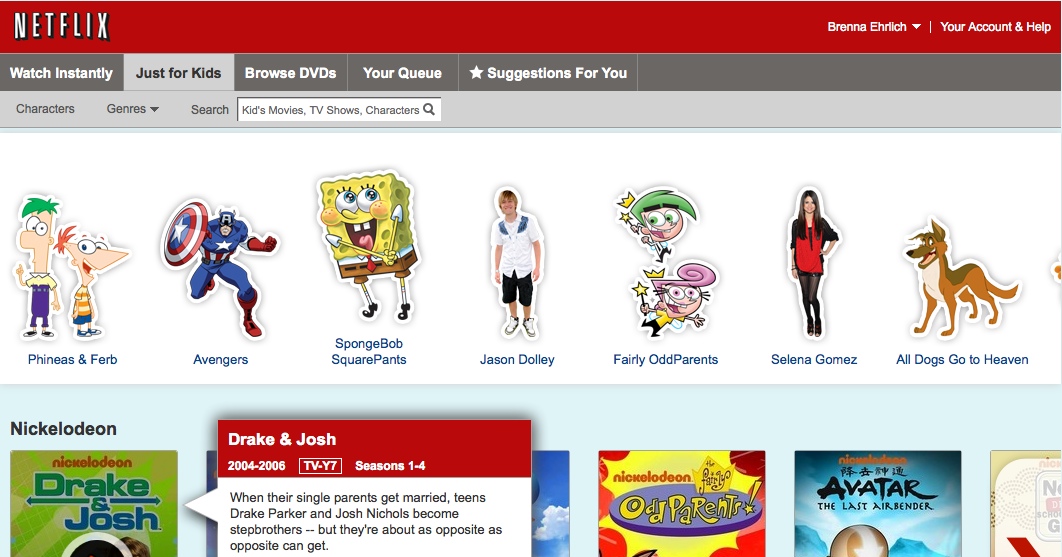Click the Netflix logo
This screenshot has width=1062, height=557.
click(62, 26)
